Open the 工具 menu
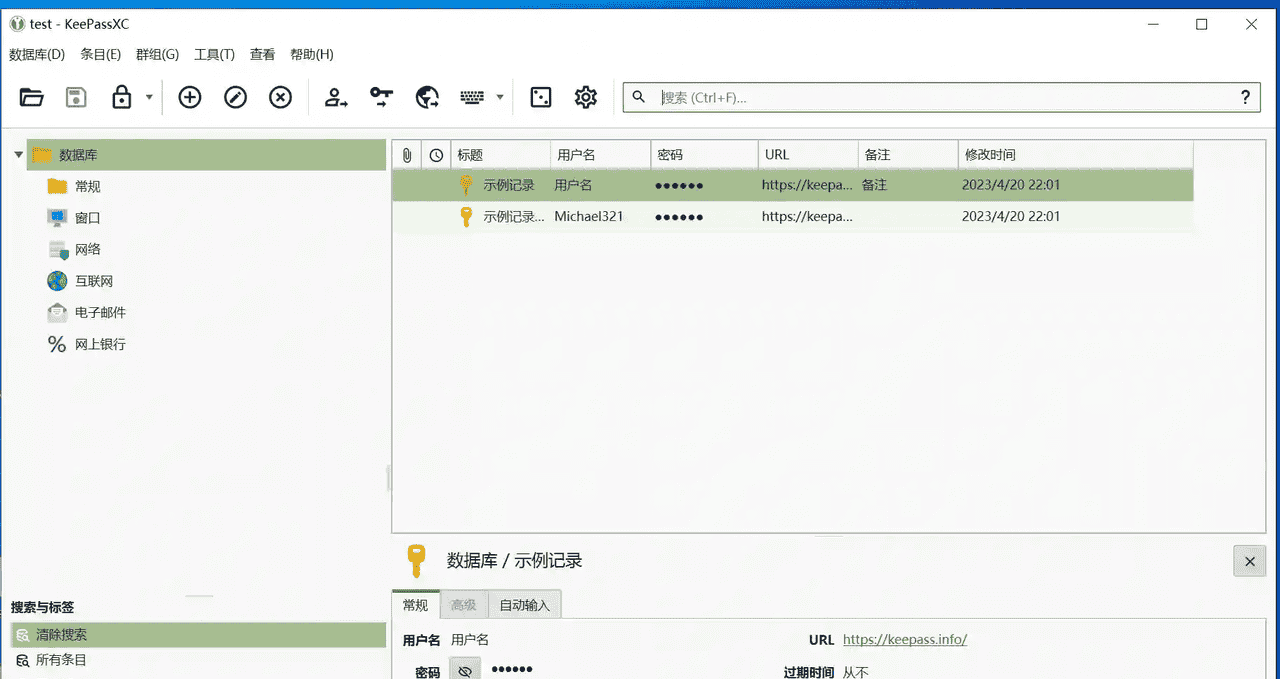 pos(213,54)
